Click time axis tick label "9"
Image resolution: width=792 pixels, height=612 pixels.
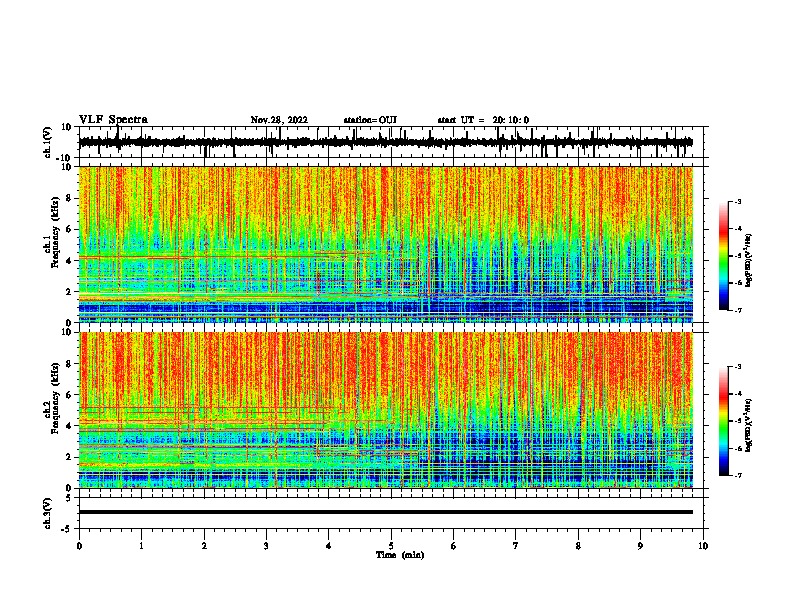(x=640, y=546)
